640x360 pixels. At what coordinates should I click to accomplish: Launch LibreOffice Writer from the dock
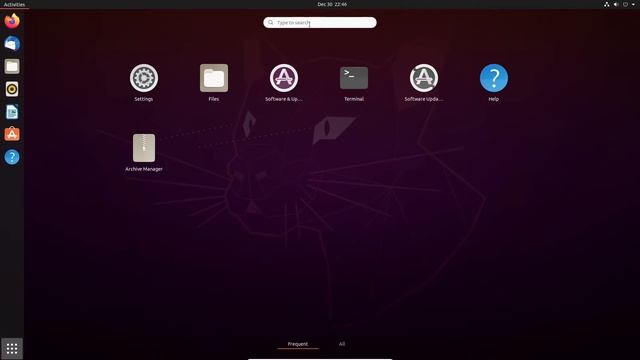point(12,112)
